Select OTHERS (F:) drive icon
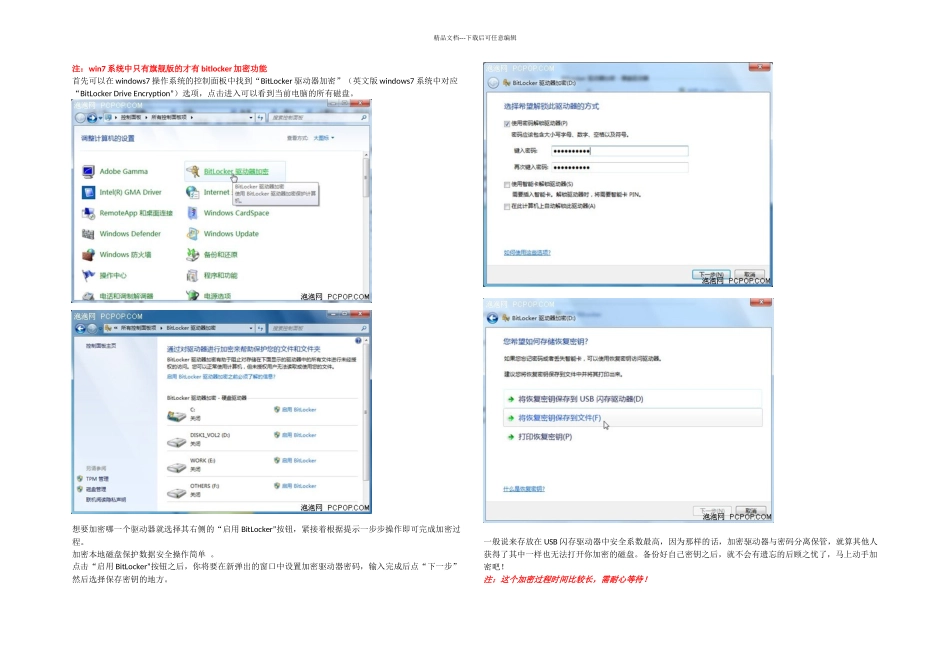The image size is (950, 672). click(176, 493)
